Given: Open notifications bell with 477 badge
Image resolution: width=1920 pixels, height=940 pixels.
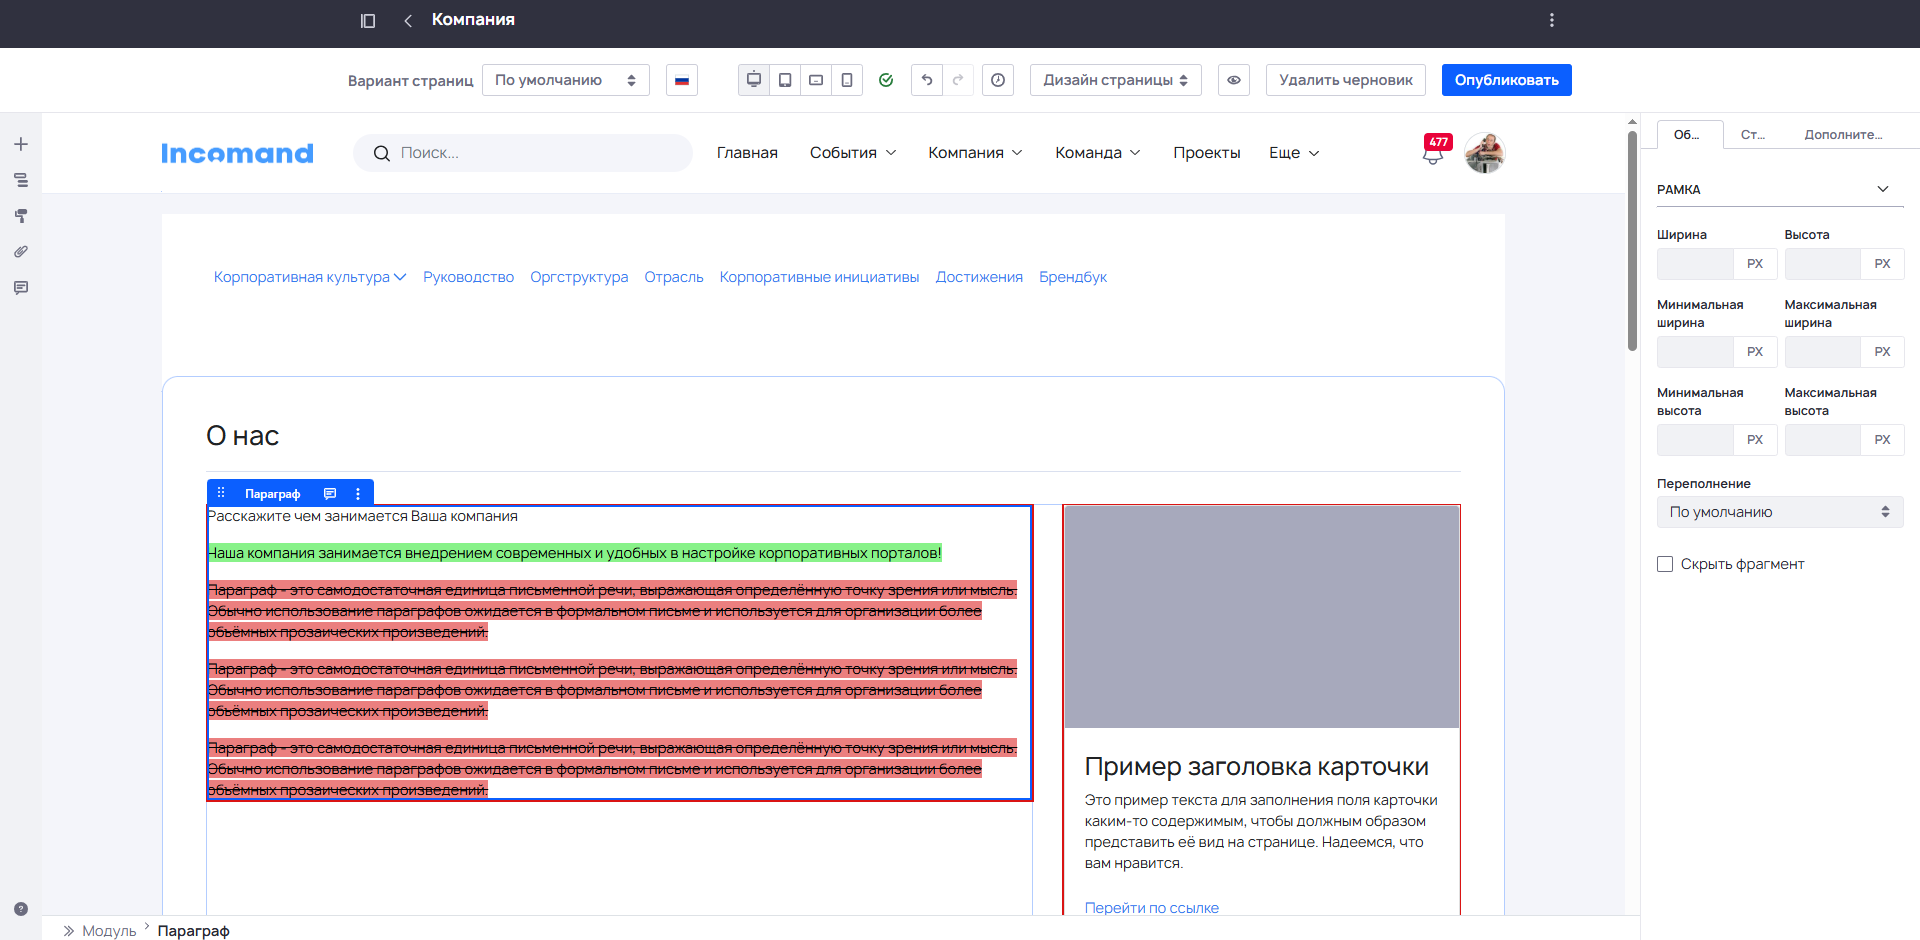Looking at the screenshot, I should [x=1433, y=153].
